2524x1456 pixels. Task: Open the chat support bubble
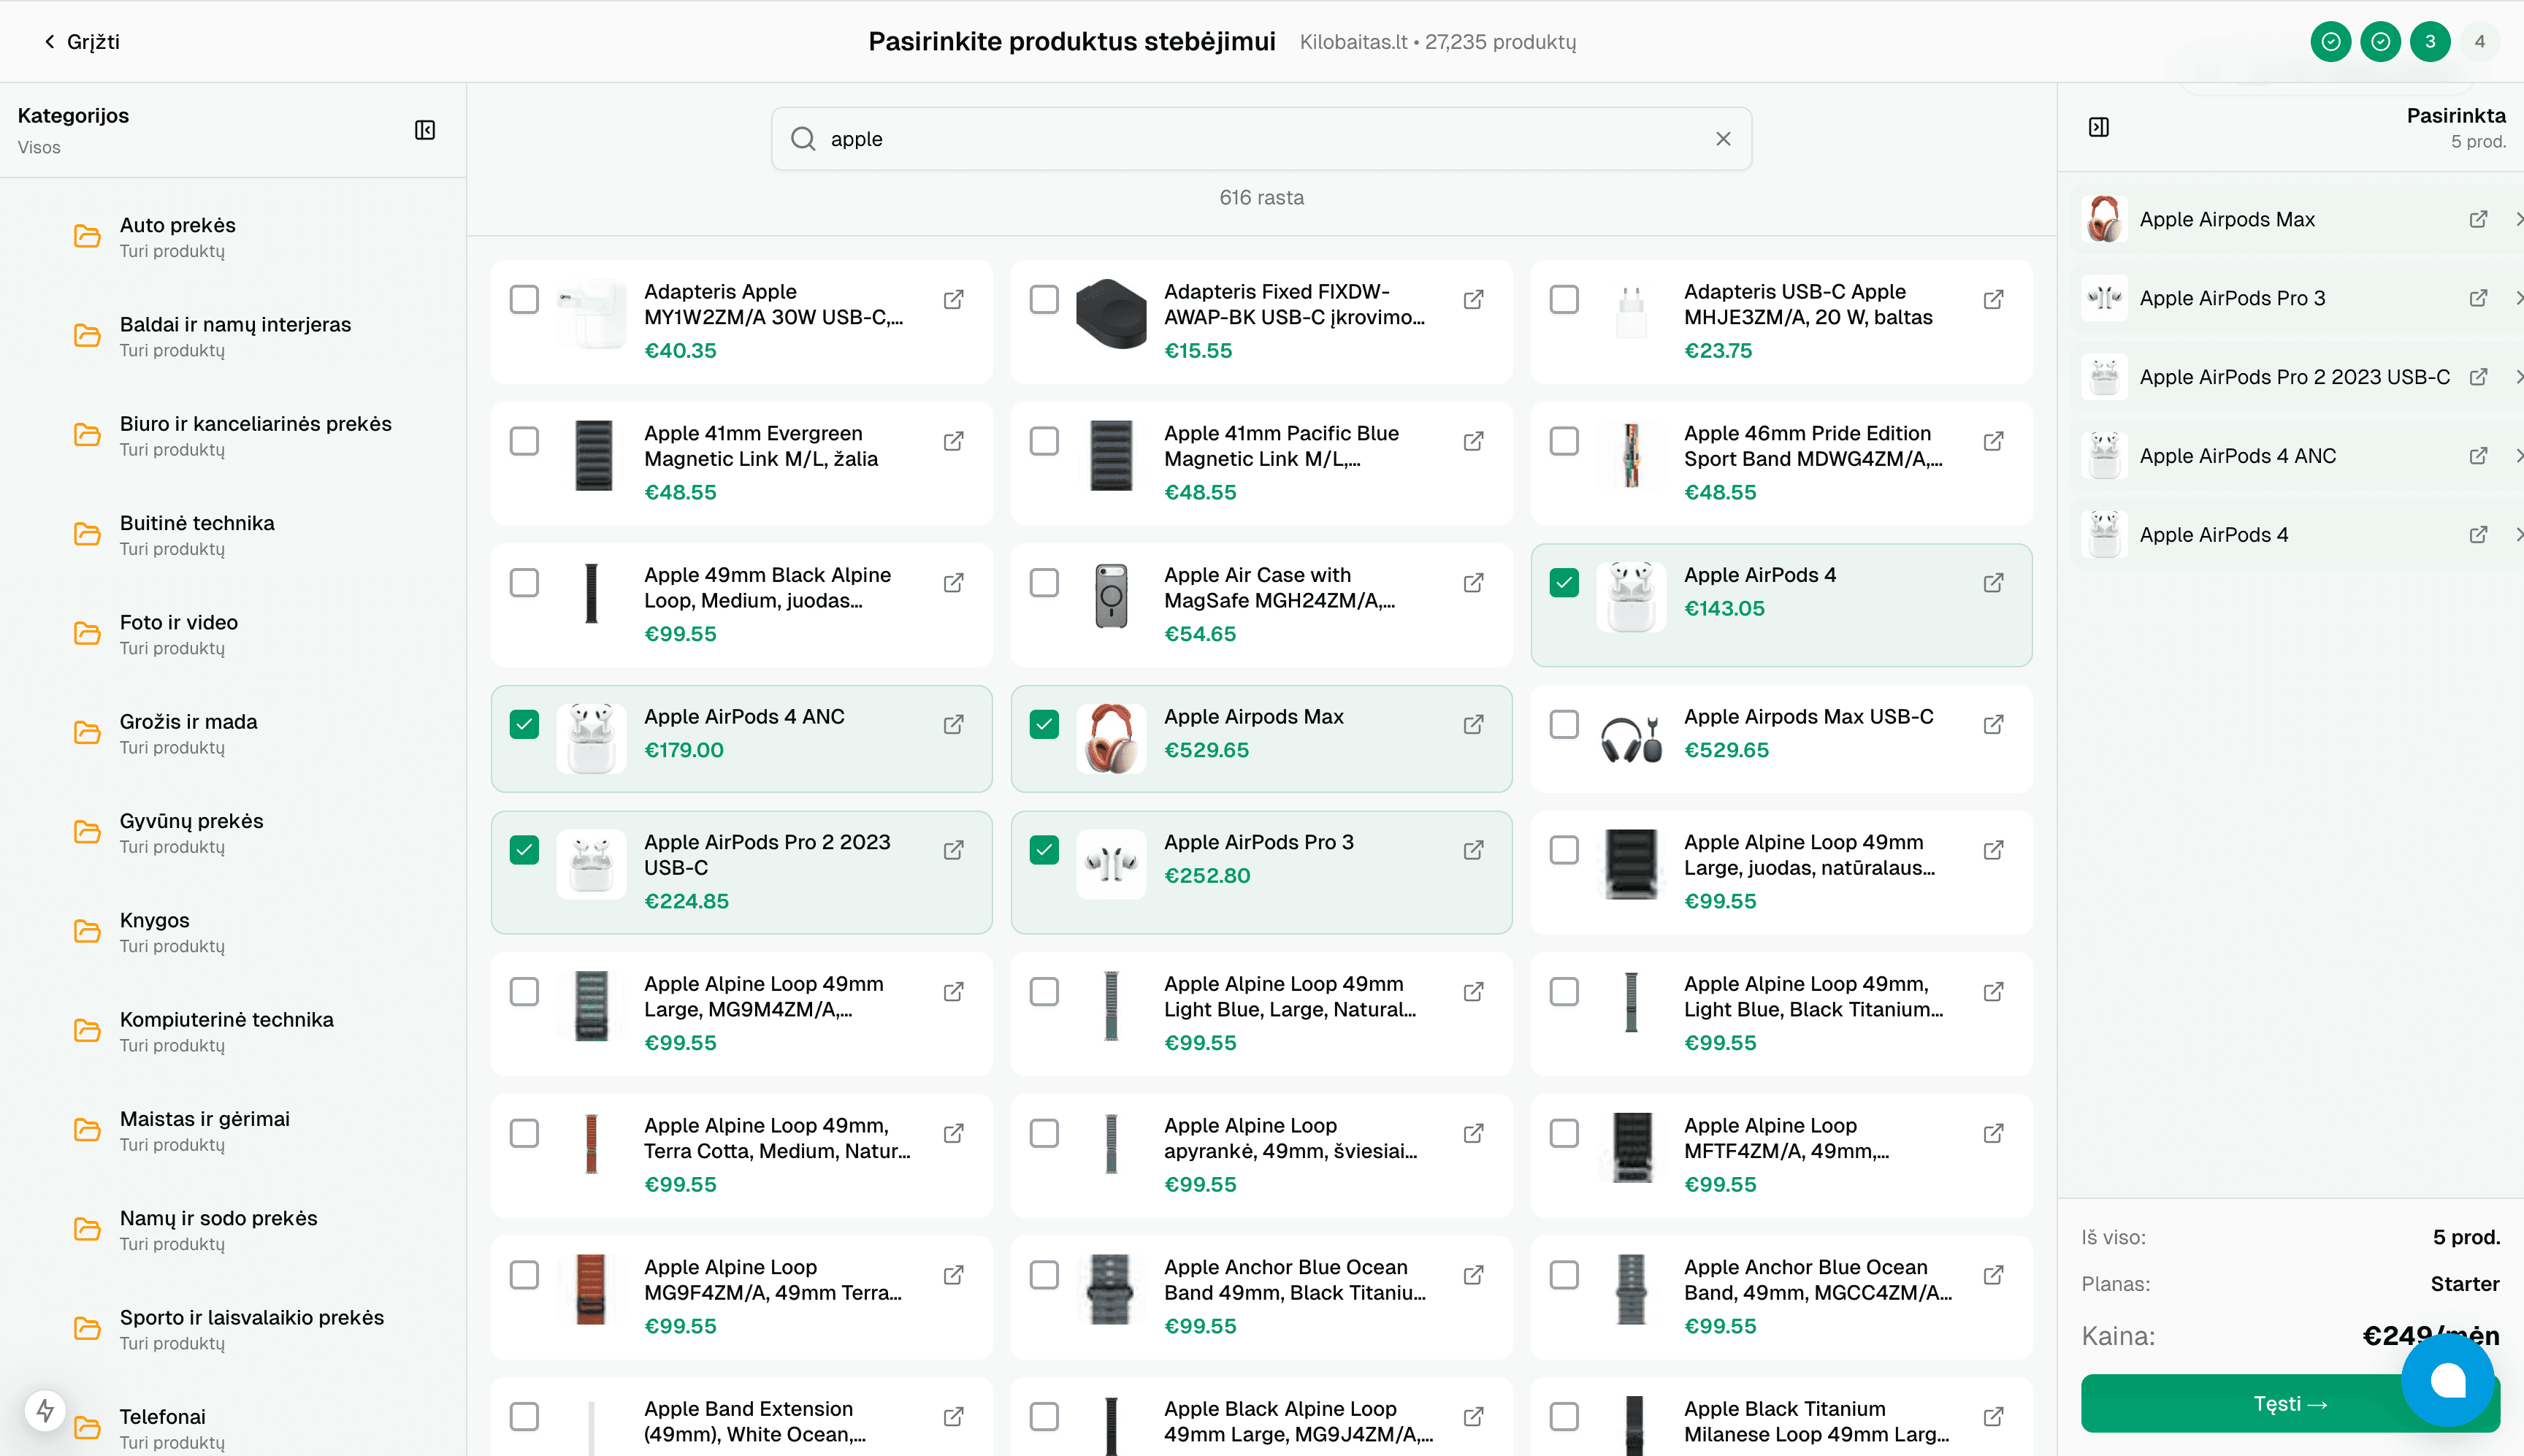2447,1381
